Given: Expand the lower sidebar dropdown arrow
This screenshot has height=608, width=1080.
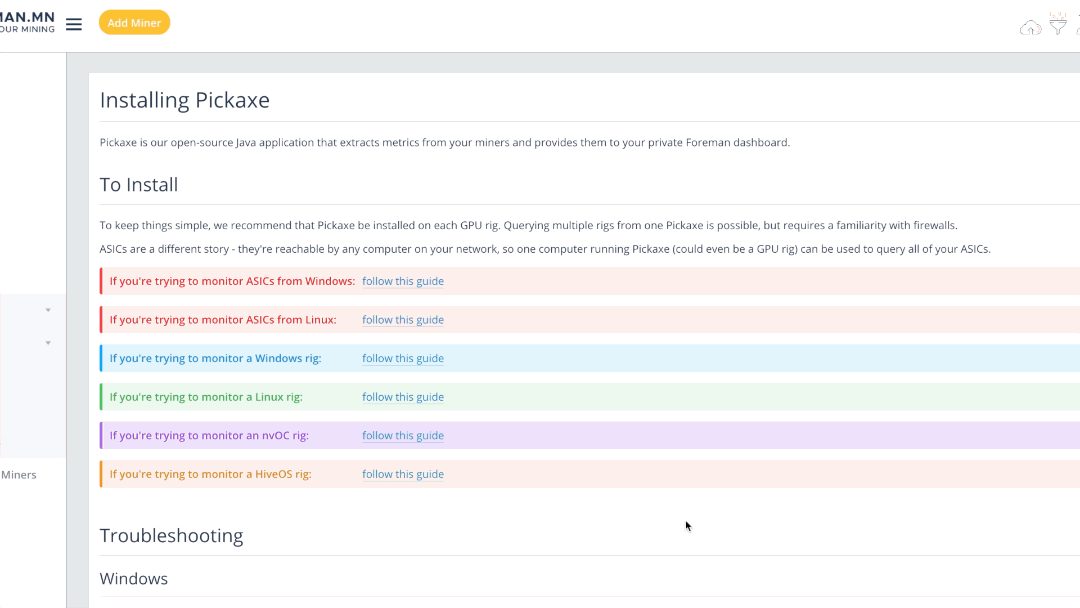Looking at the screenshot, I should [x=48, y=343].
